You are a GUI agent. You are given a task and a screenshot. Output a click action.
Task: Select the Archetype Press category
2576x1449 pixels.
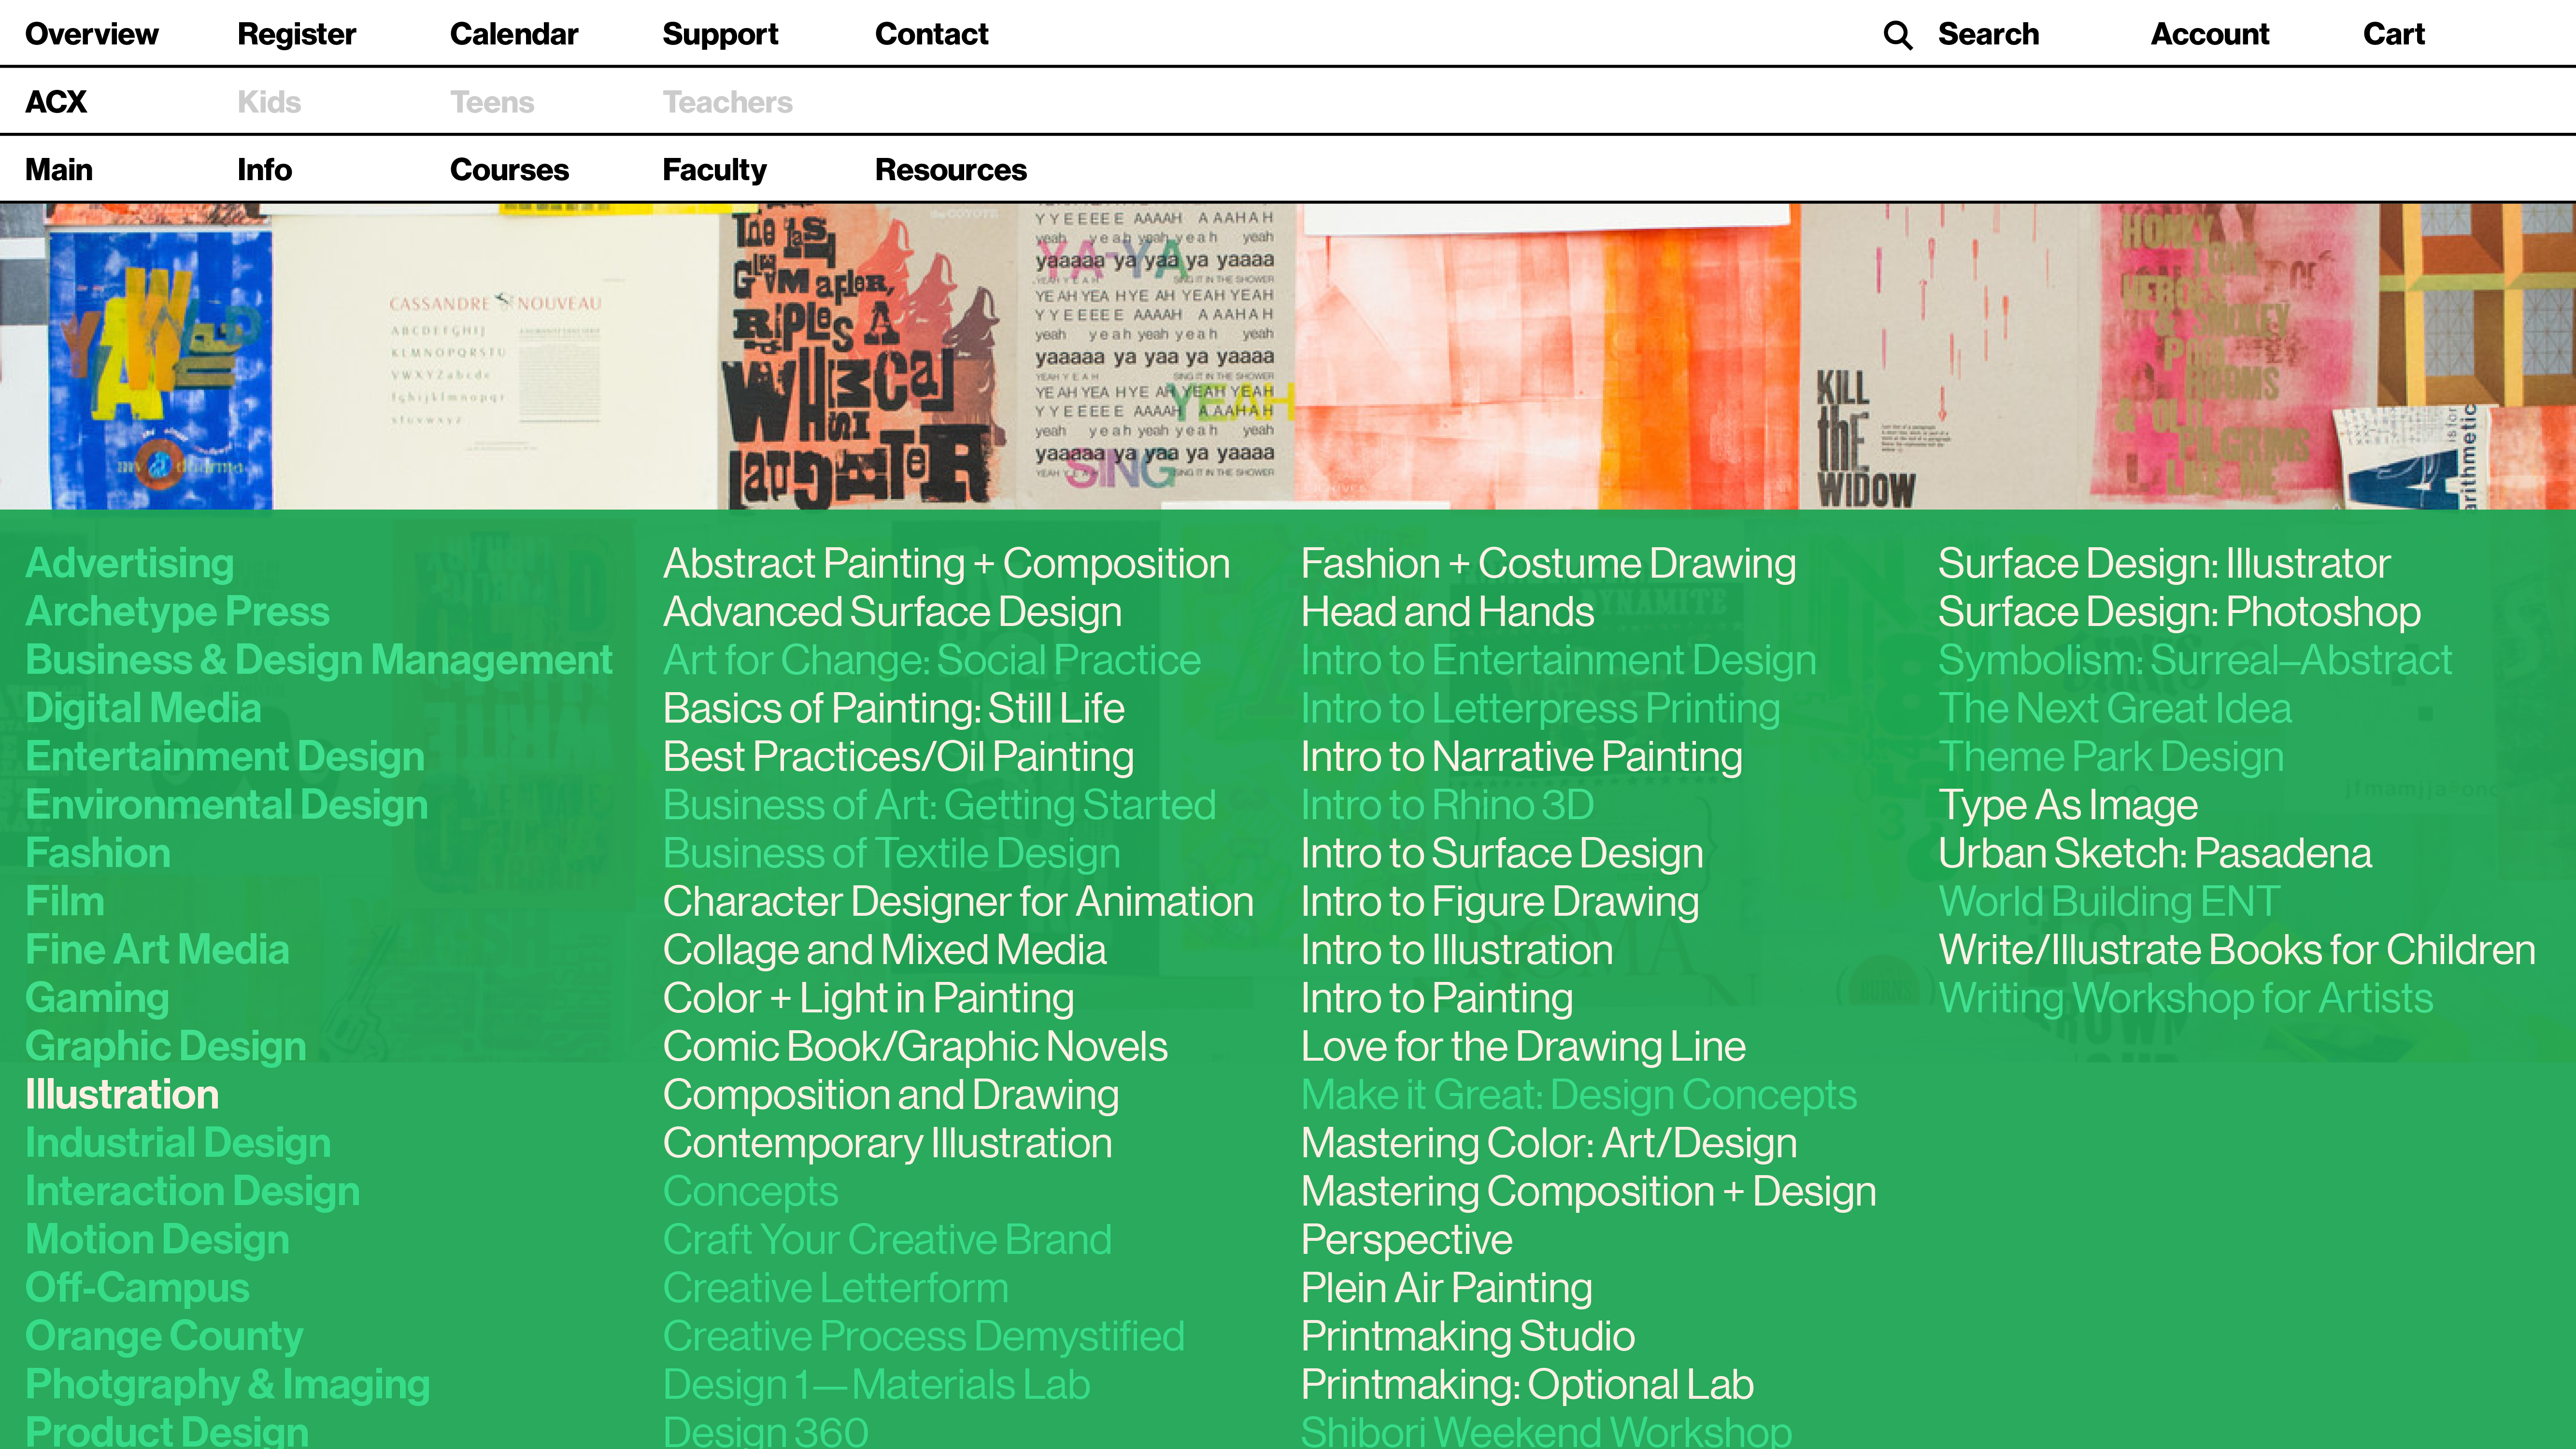177,612
